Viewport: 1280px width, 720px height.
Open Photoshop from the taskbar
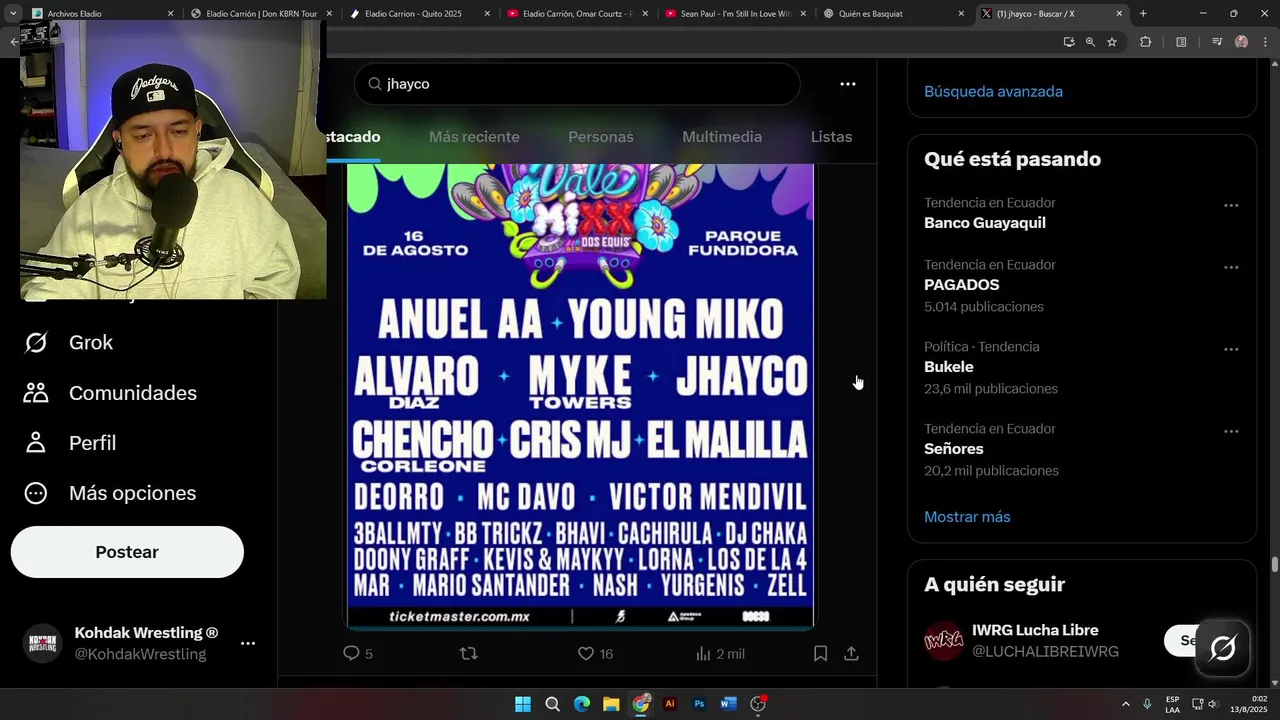(x=699, y=704)
